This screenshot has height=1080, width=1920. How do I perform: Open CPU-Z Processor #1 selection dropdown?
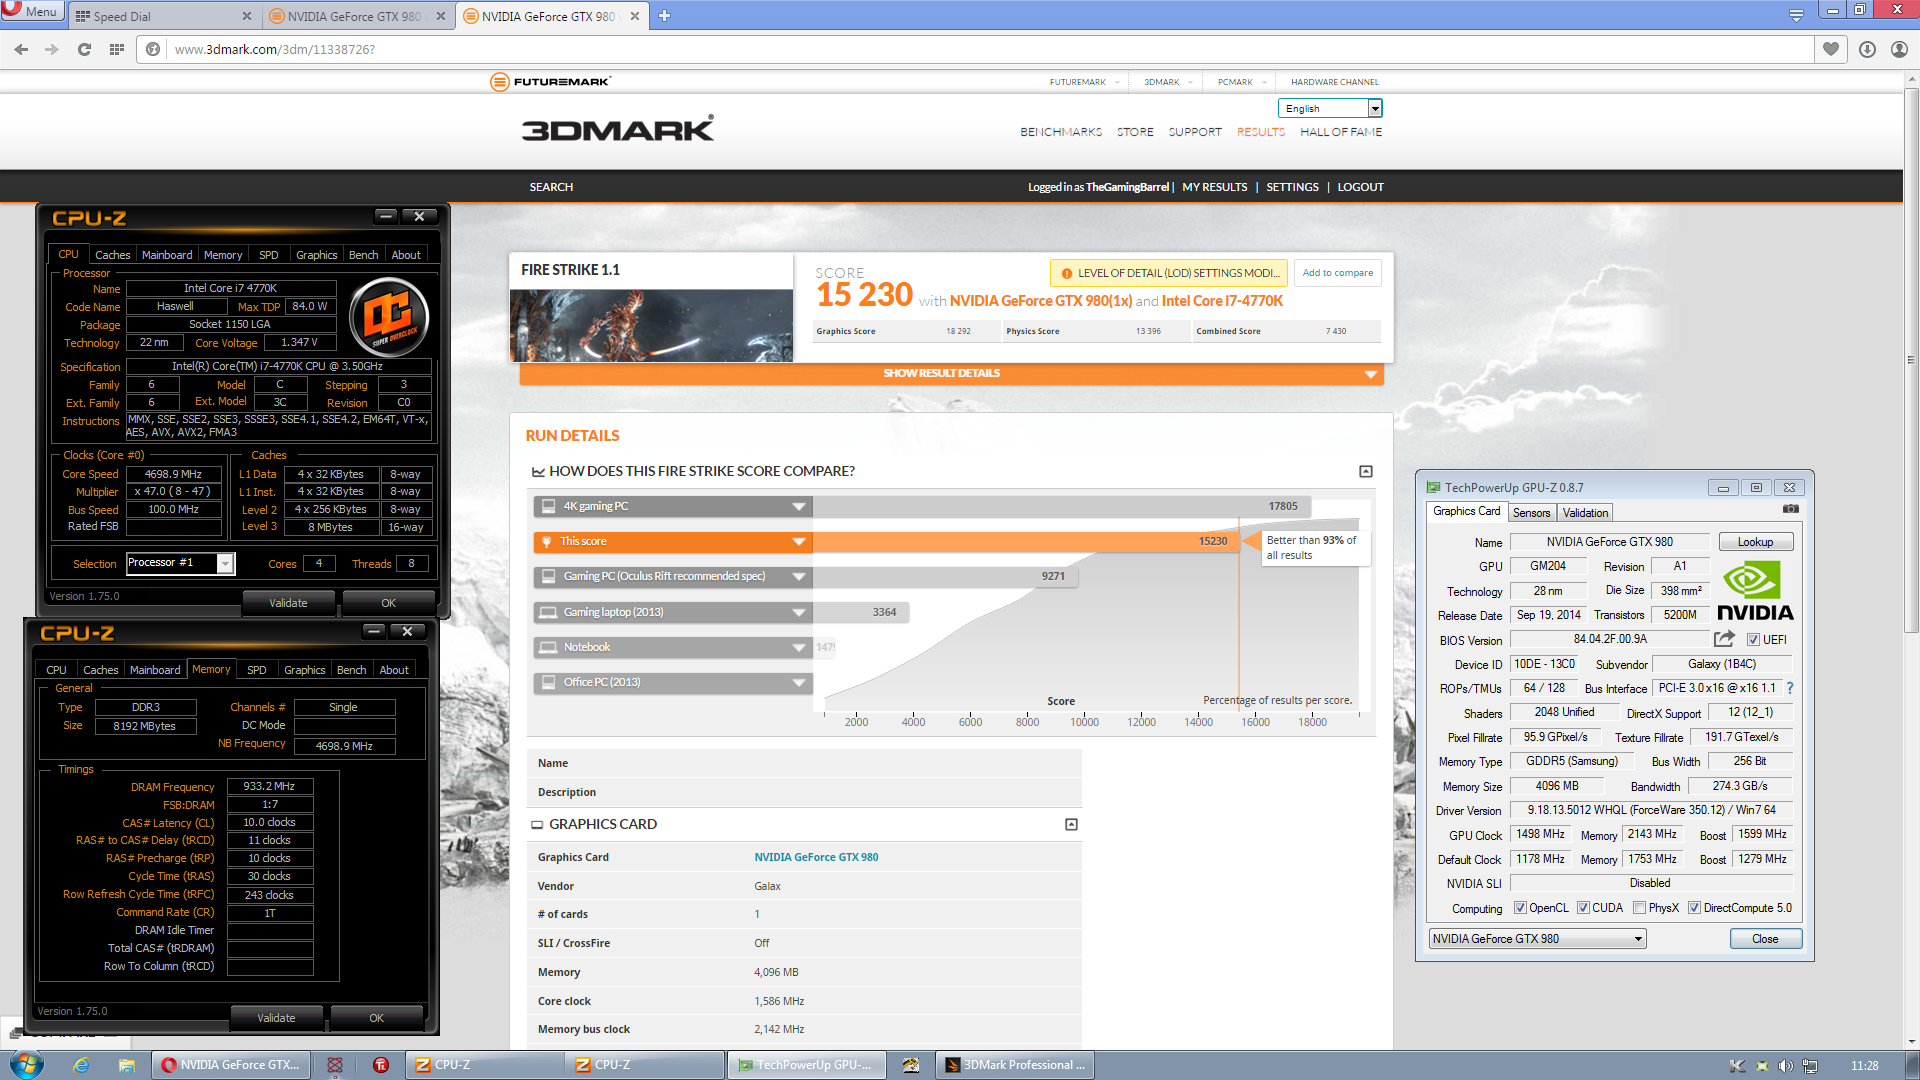click(180, 563)
